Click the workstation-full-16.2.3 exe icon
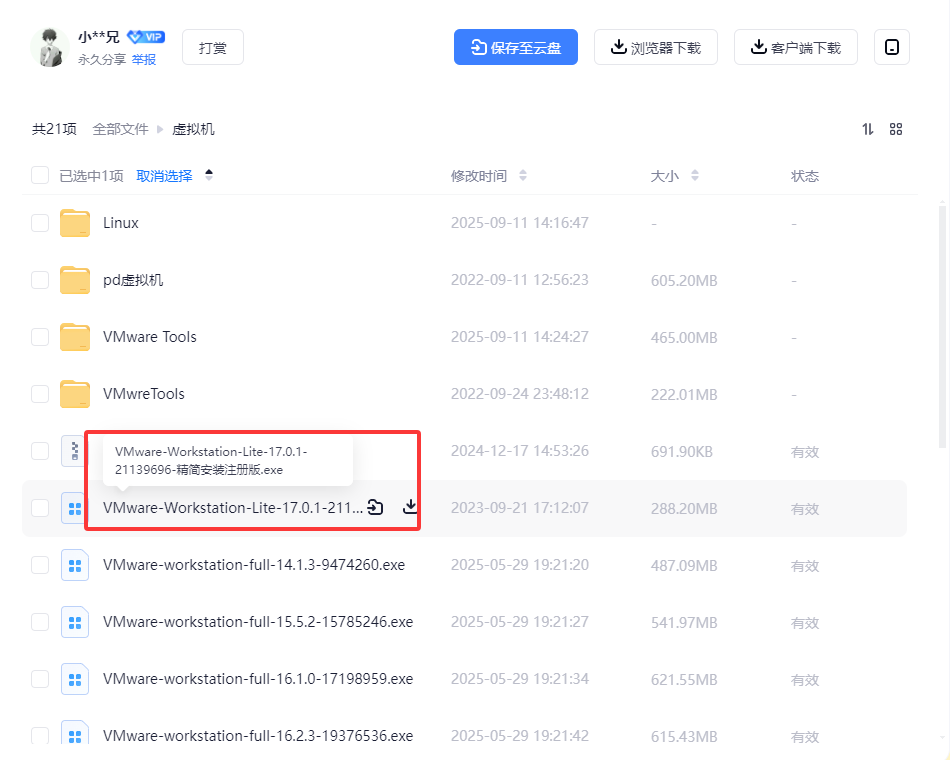The height and width of the screenshot is (760, 950). (75, 733)
